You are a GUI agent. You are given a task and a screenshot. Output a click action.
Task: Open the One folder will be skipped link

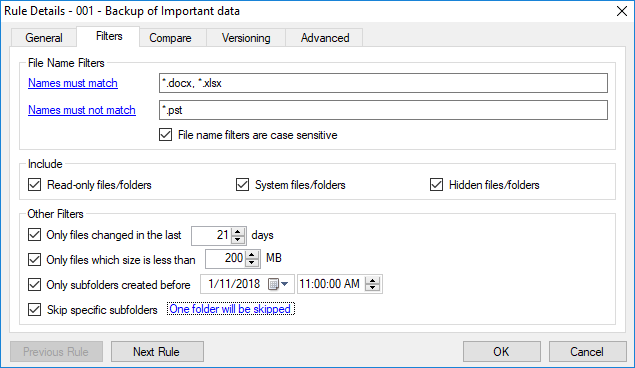click(230, 309)
